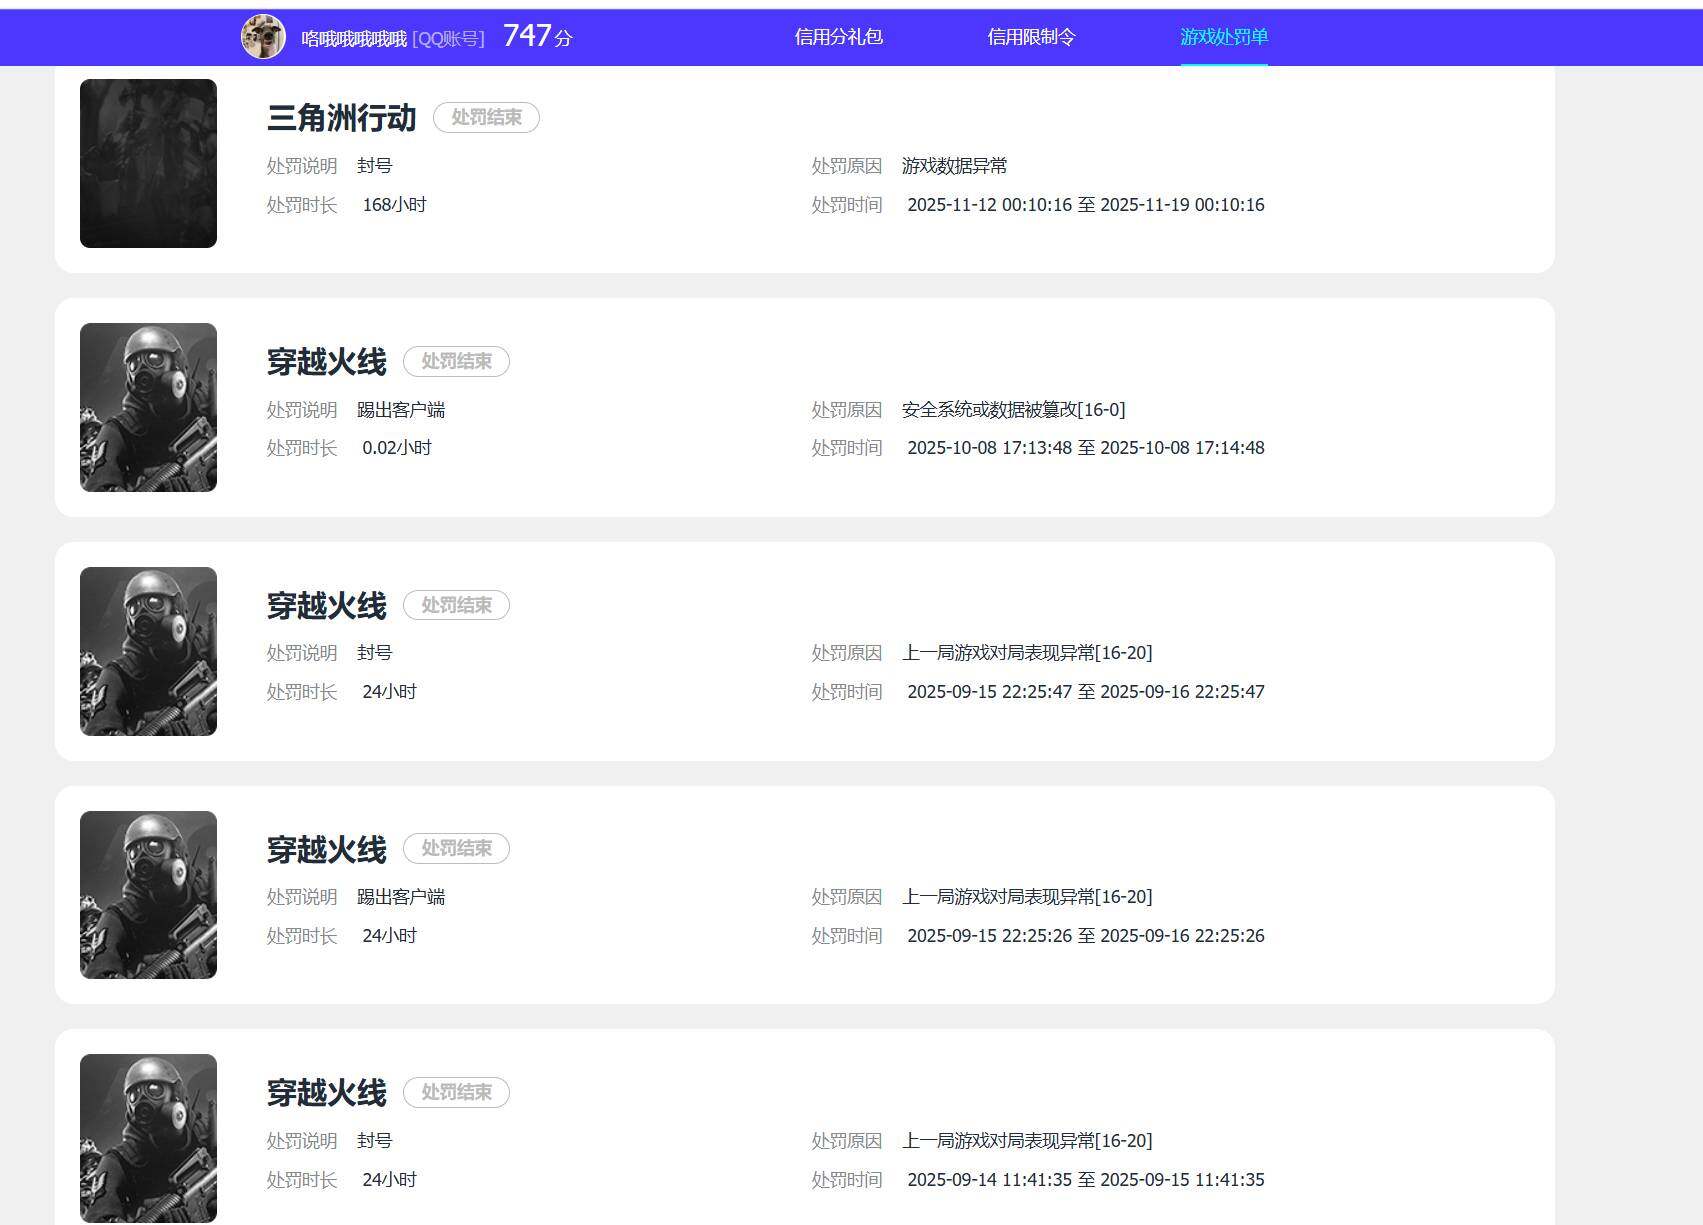Click the 处罚结束 badge on the 0.02小时 card
This screenshot has width=1703, height=1225.
[456, 361]
